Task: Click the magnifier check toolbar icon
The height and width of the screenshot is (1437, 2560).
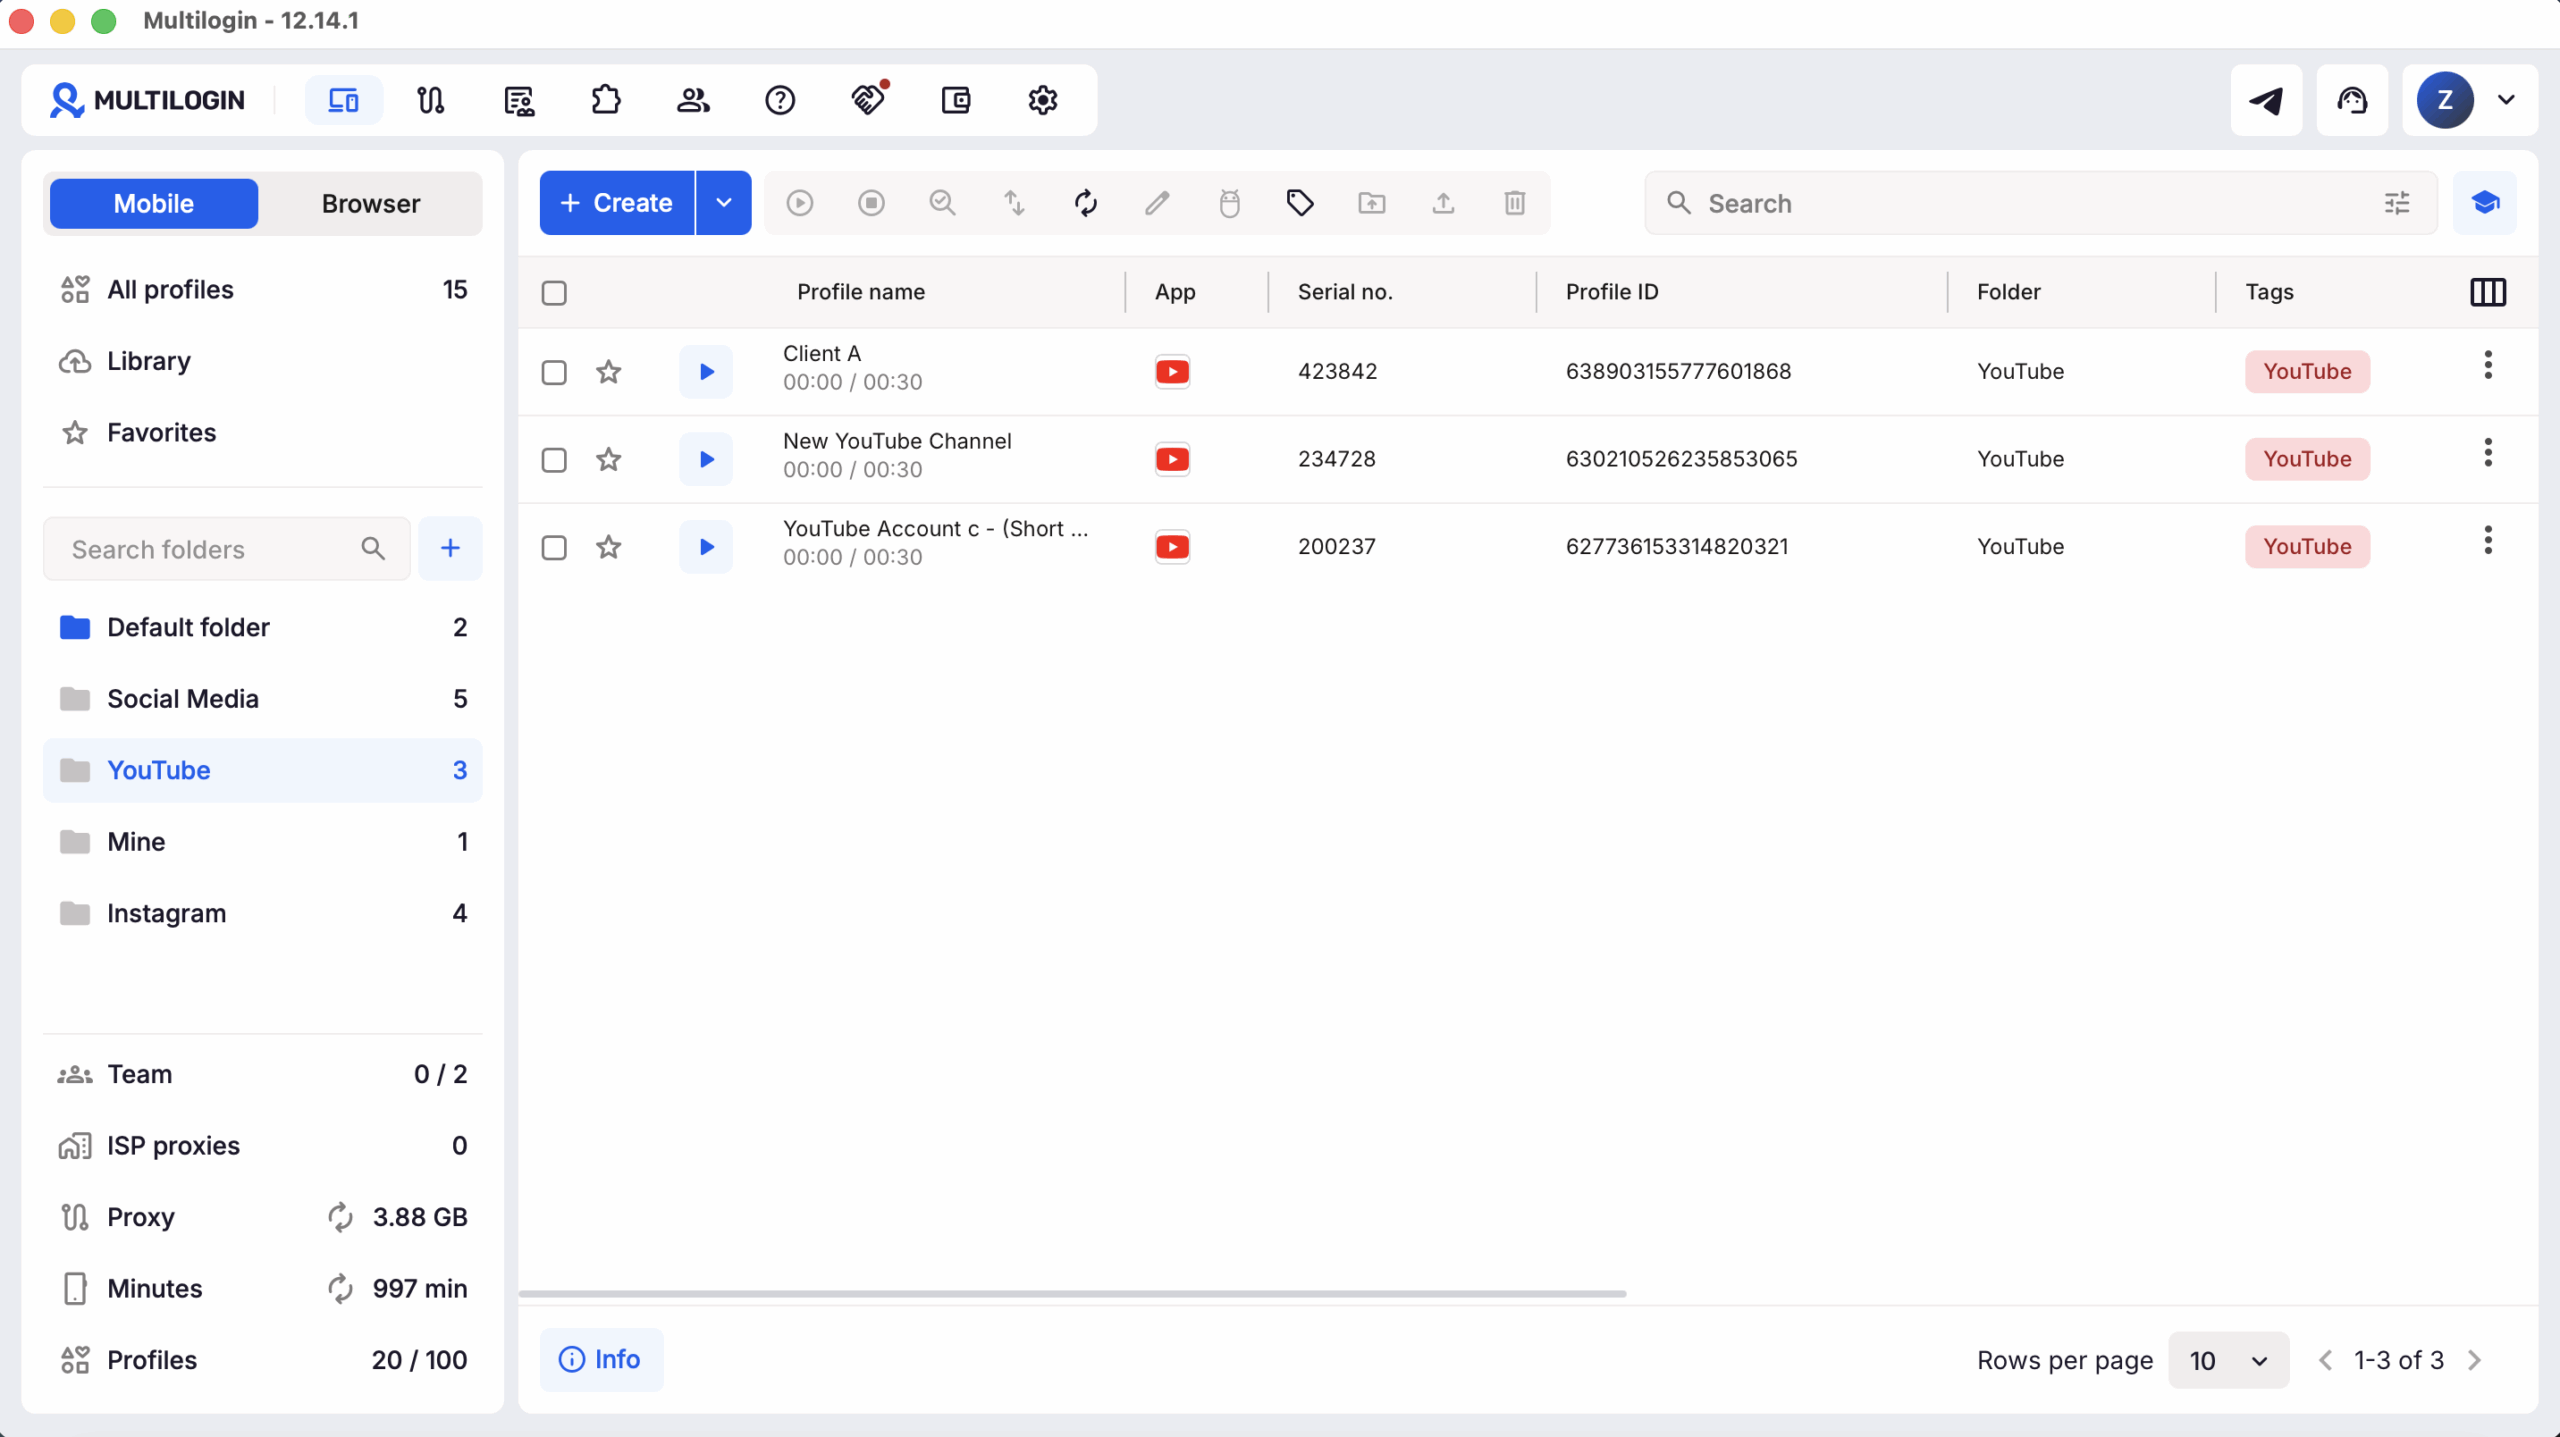Action: coord(943,203)
